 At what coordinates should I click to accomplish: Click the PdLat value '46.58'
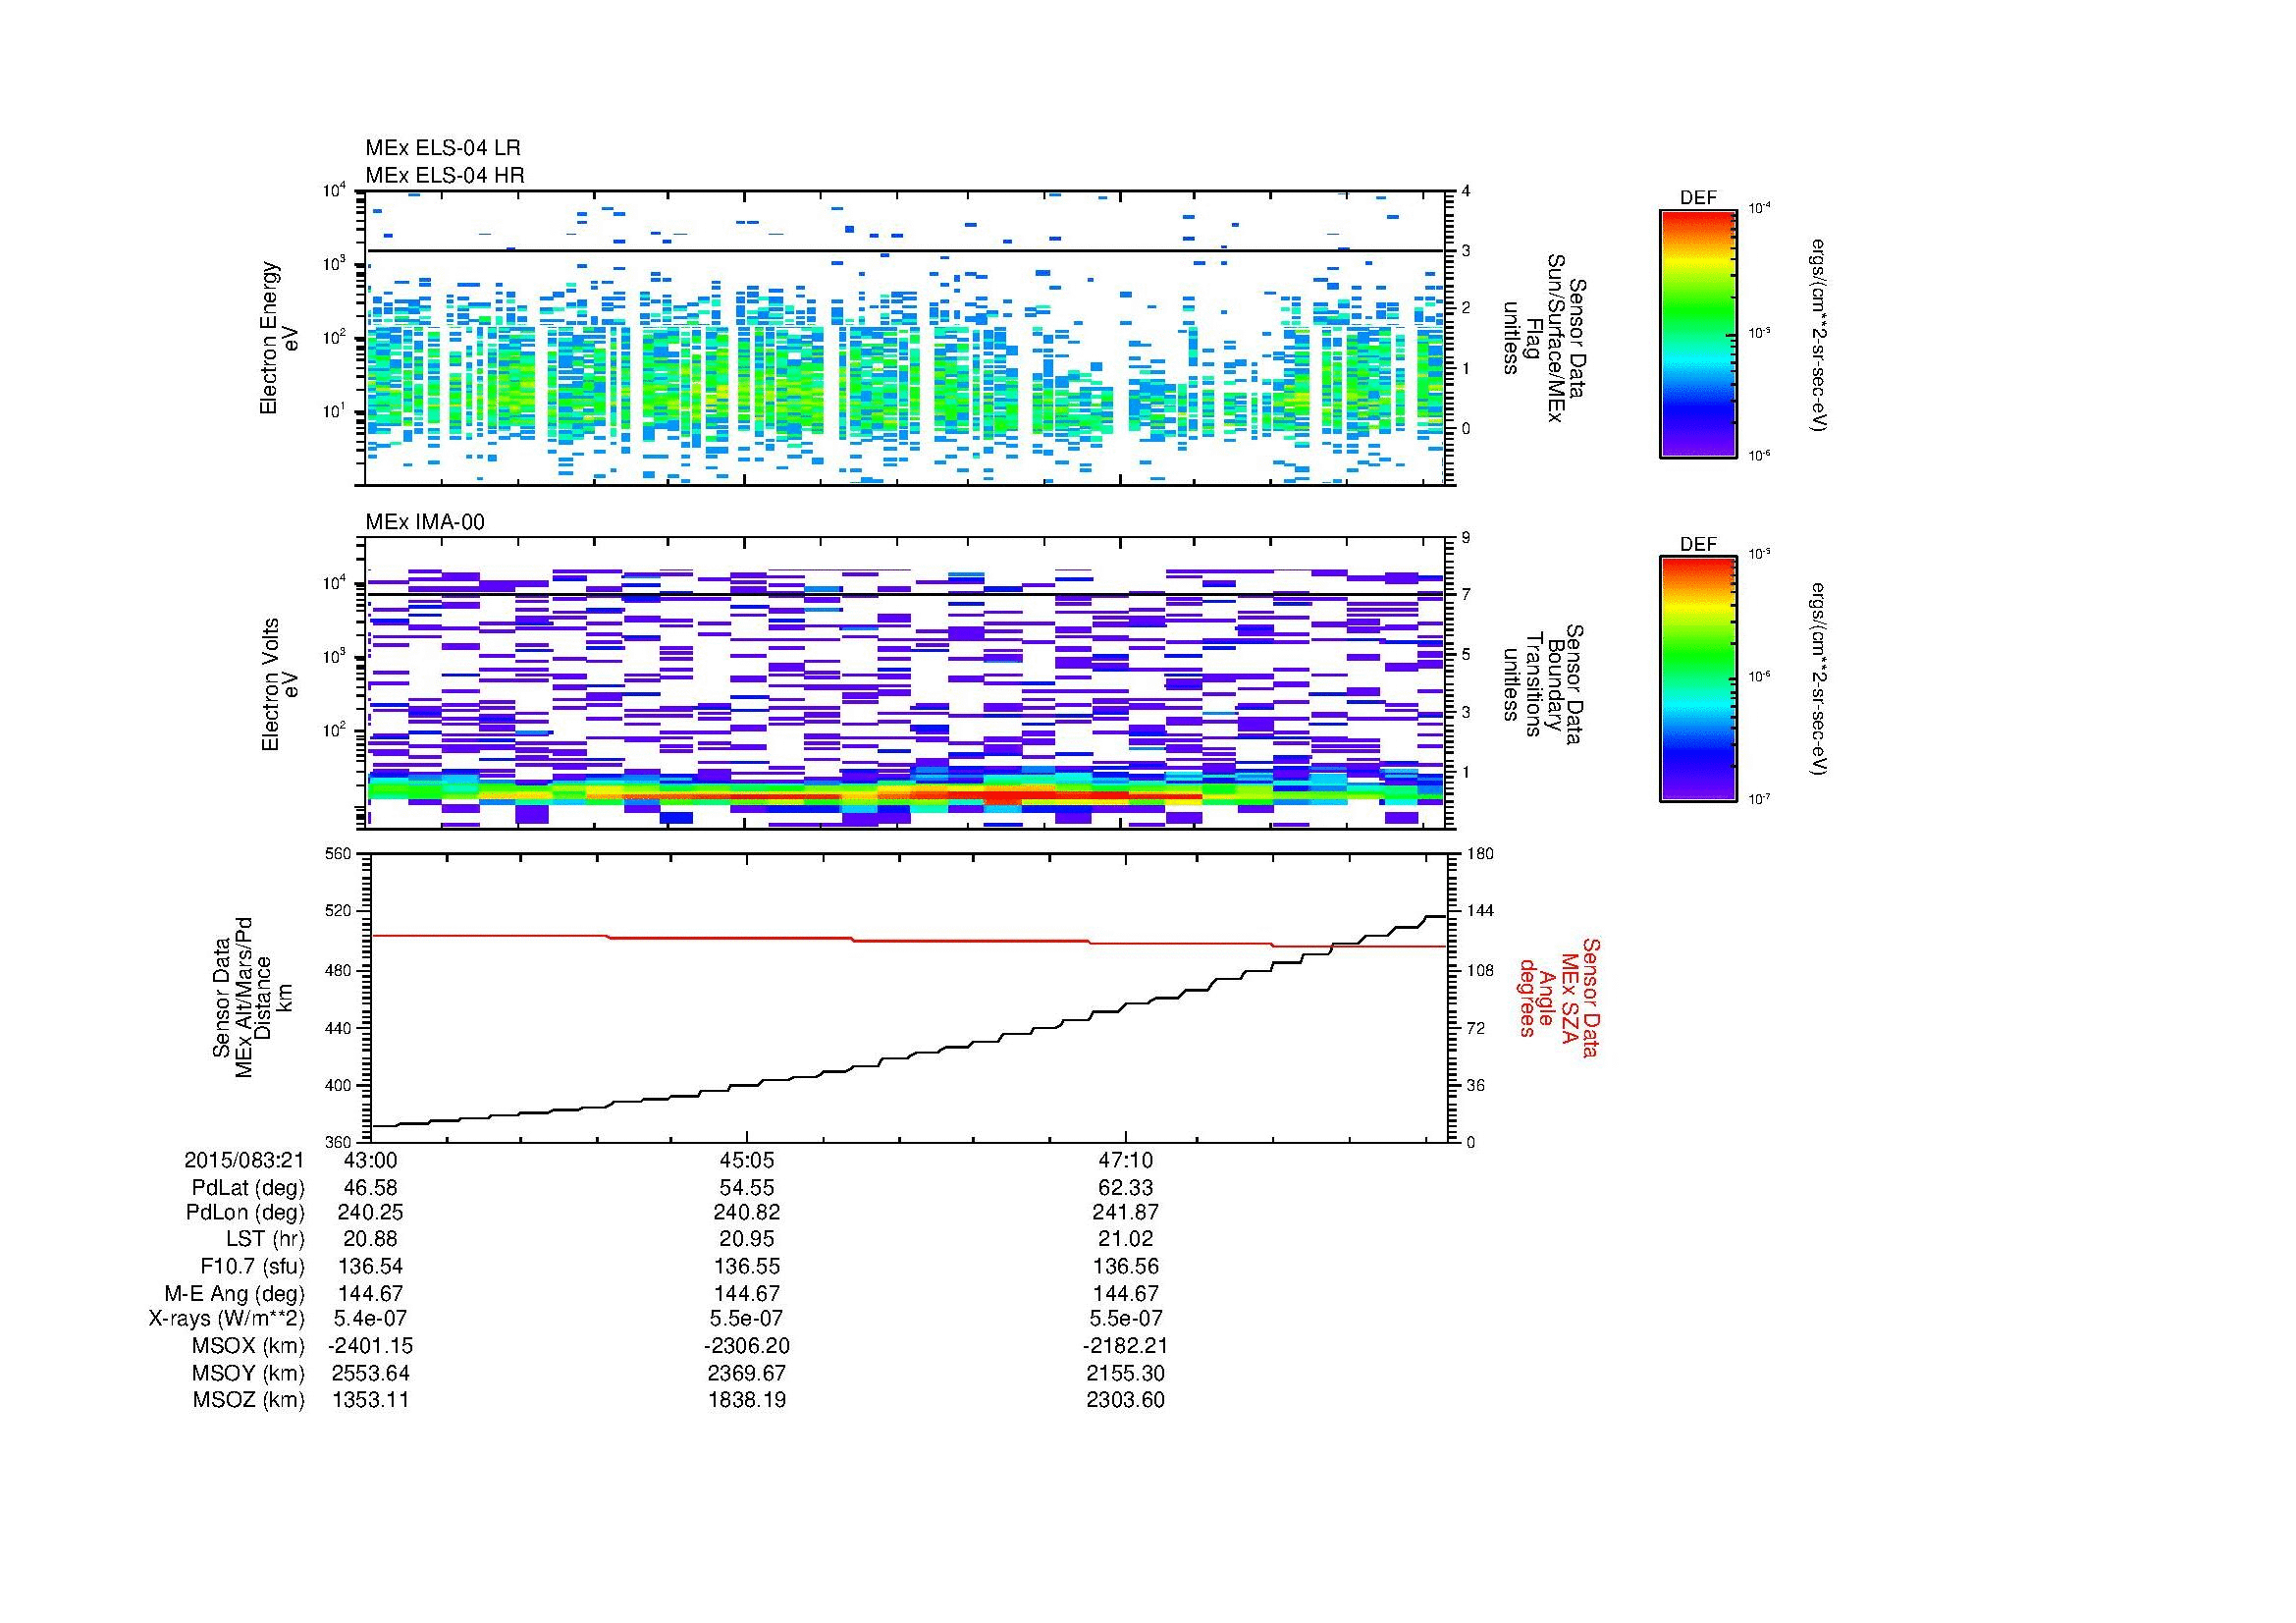370,1188
